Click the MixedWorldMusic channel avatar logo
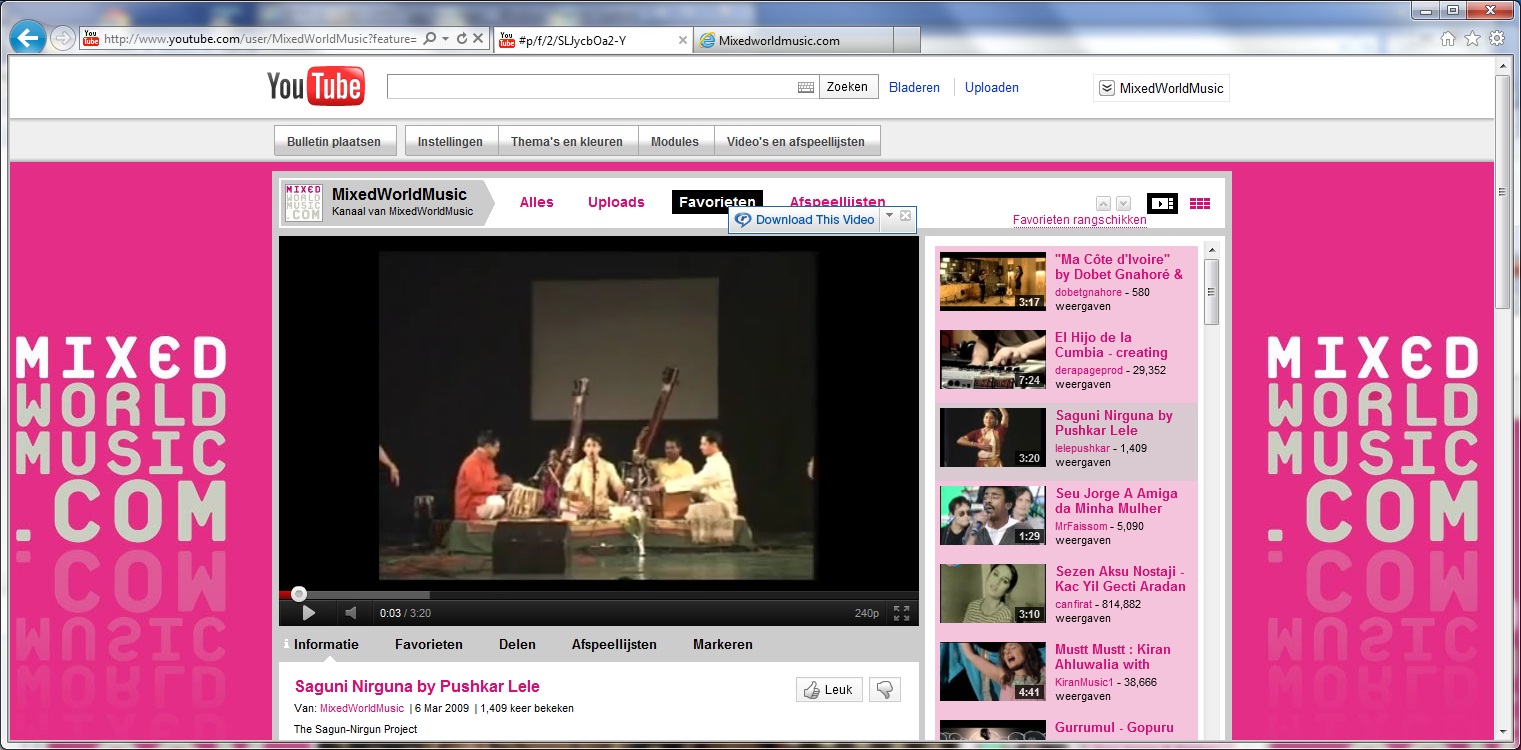The image size is (1521, 750). point(303,202)
